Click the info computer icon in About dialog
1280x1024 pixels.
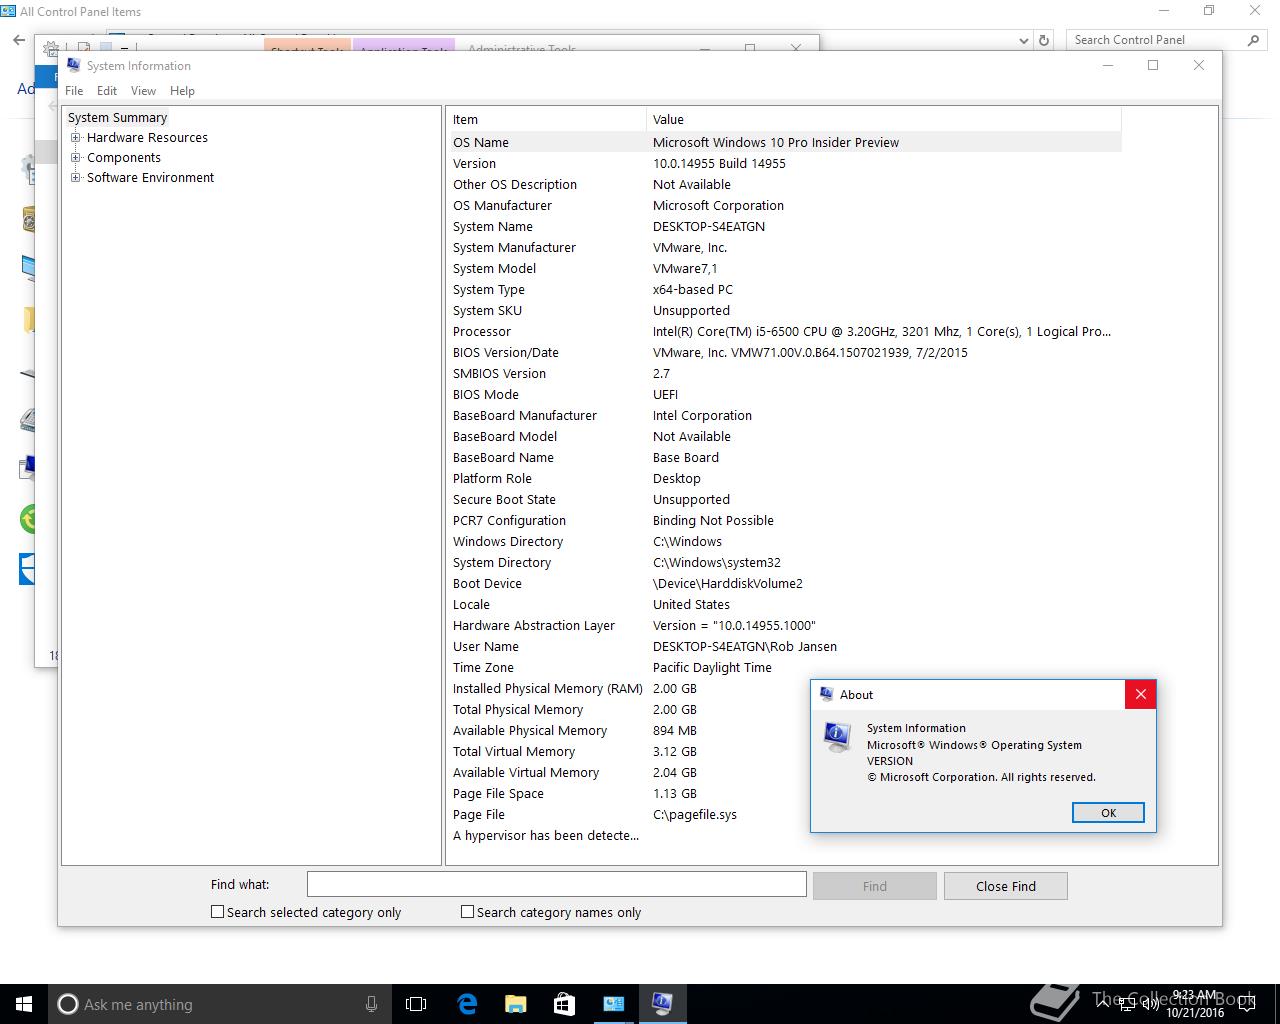pyautogui.click(x=837, y=737)
